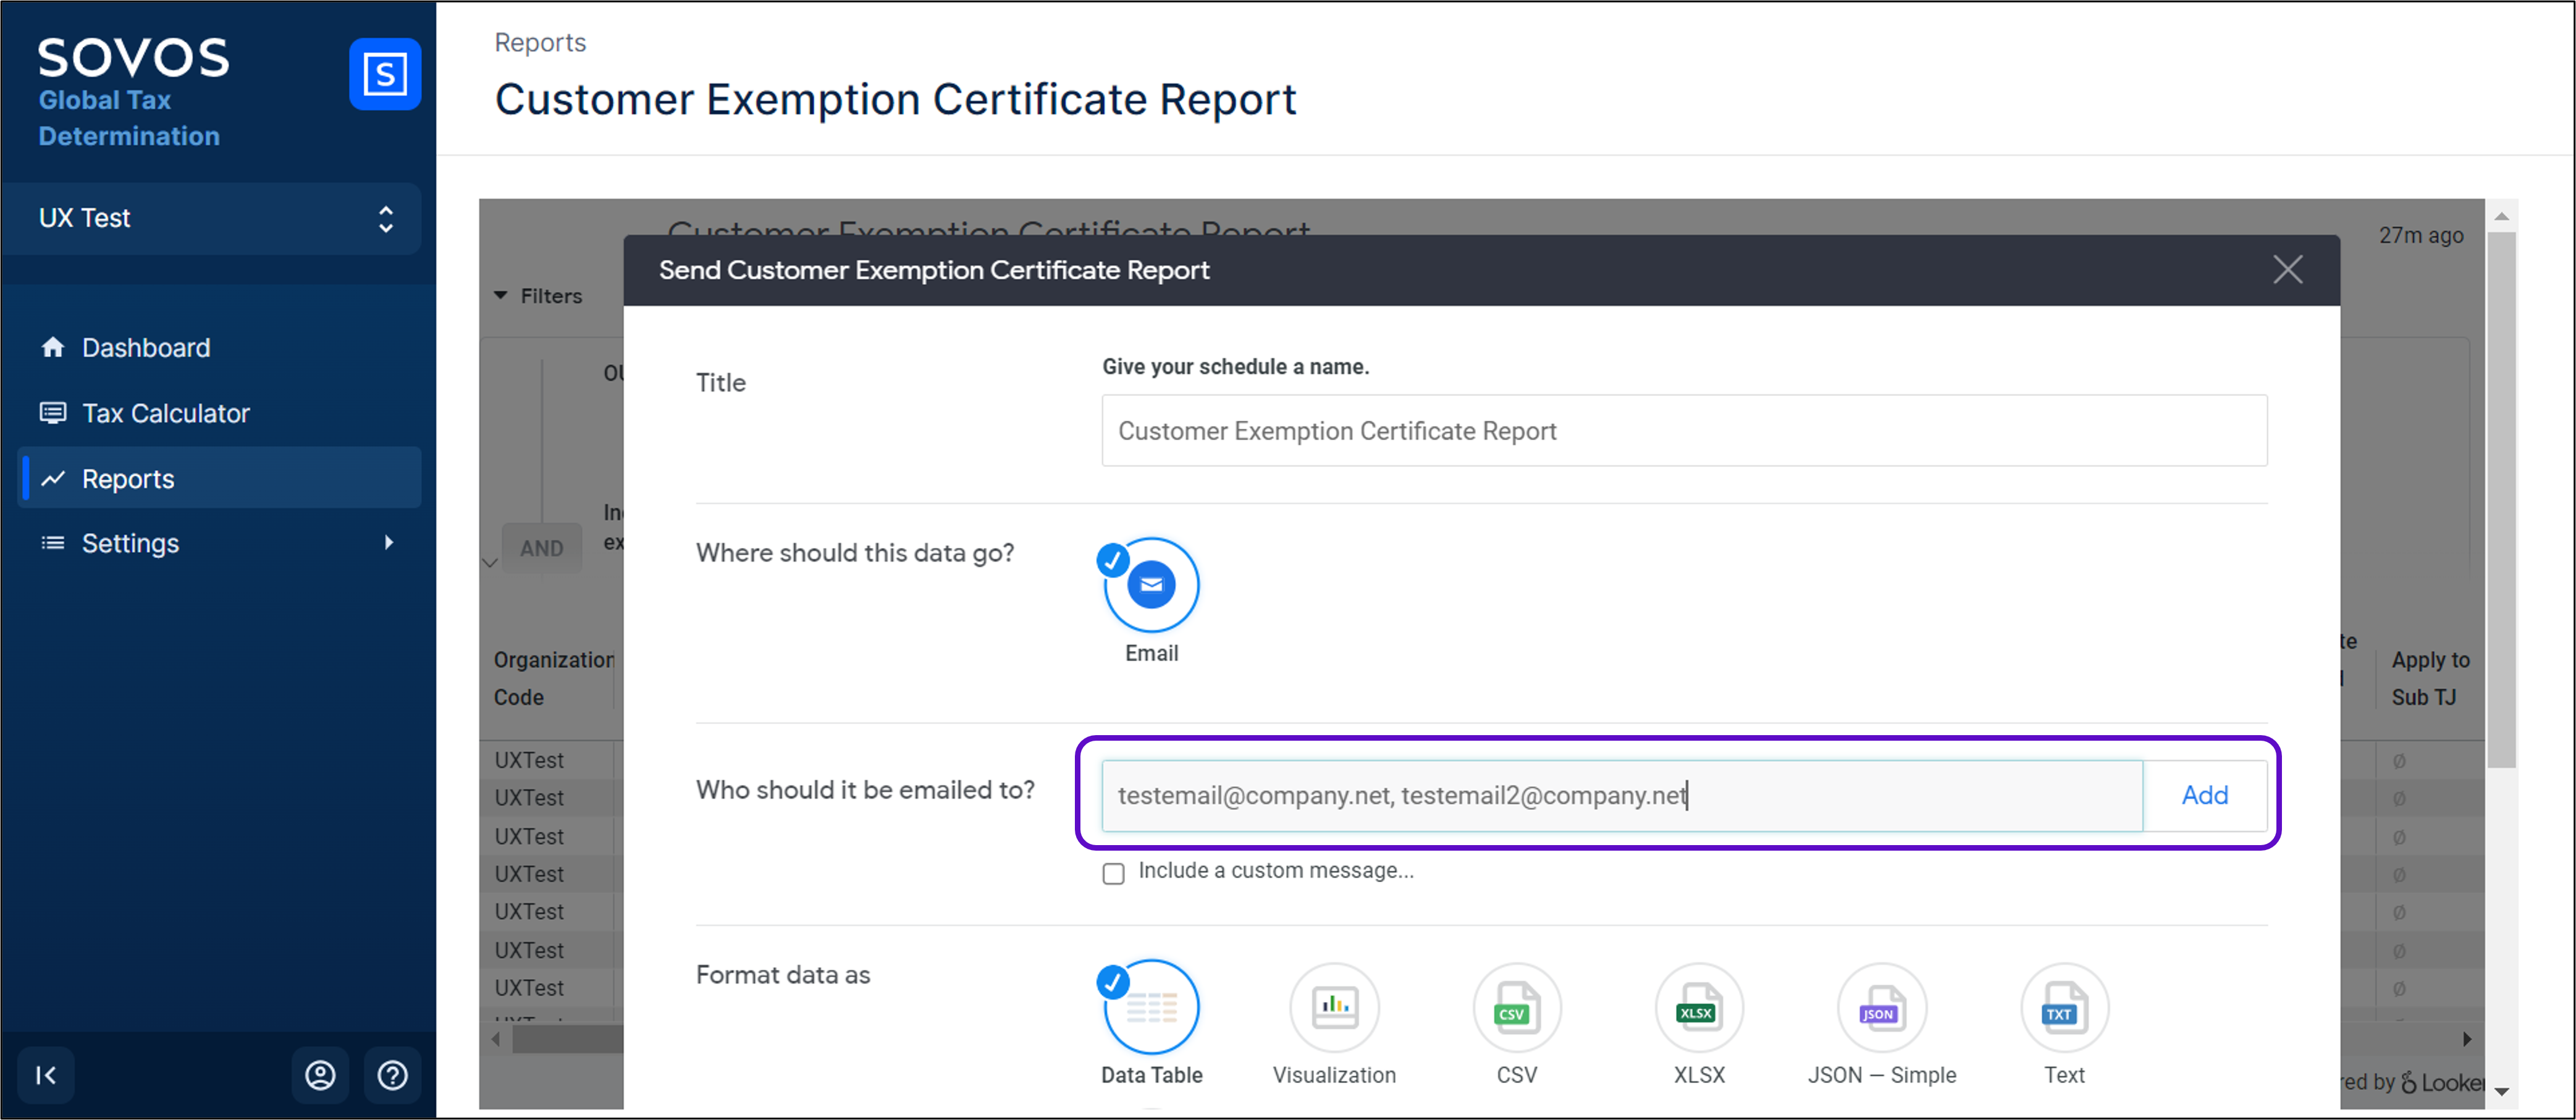
Task: Open Tax Calculator in the sidebar
Action: click(x=165, y=413)
